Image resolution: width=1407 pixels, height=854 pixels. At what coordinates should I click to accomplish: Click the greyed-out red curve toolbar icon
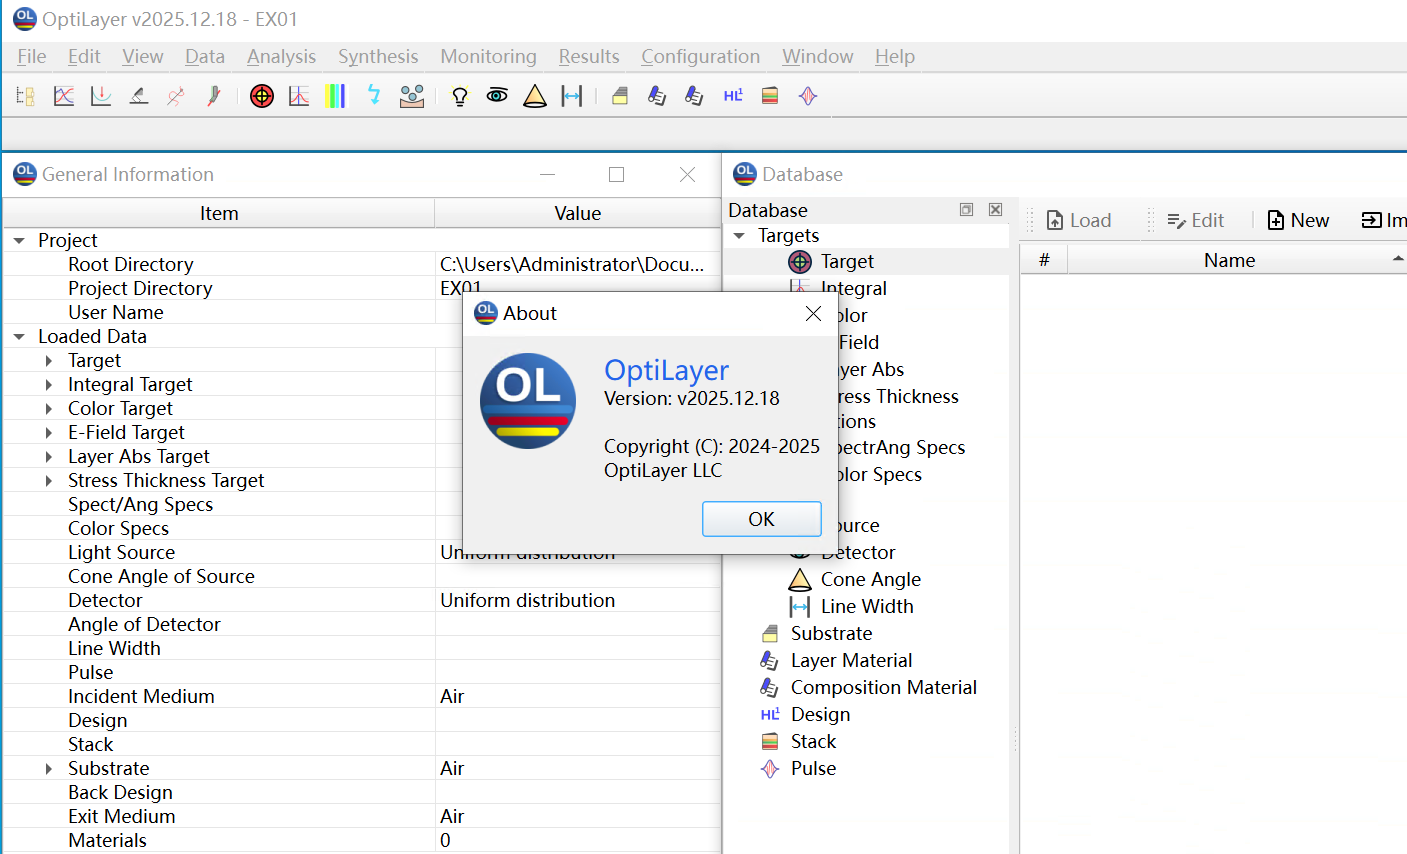[176, 96]
